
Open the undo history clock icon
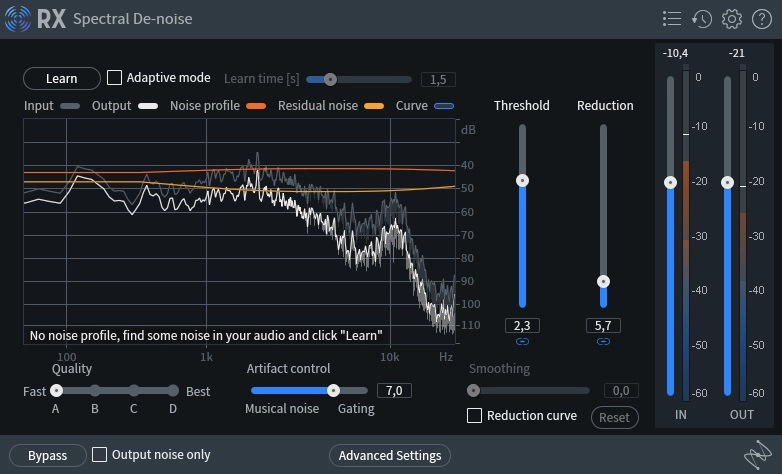tap(702, 19)
